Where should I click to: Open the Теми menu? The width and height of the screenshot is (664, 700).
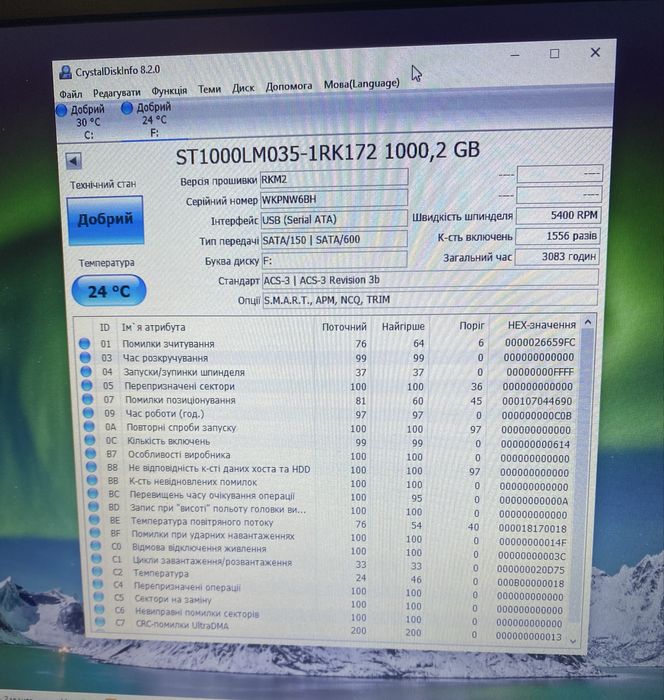(x=209, y=89)
